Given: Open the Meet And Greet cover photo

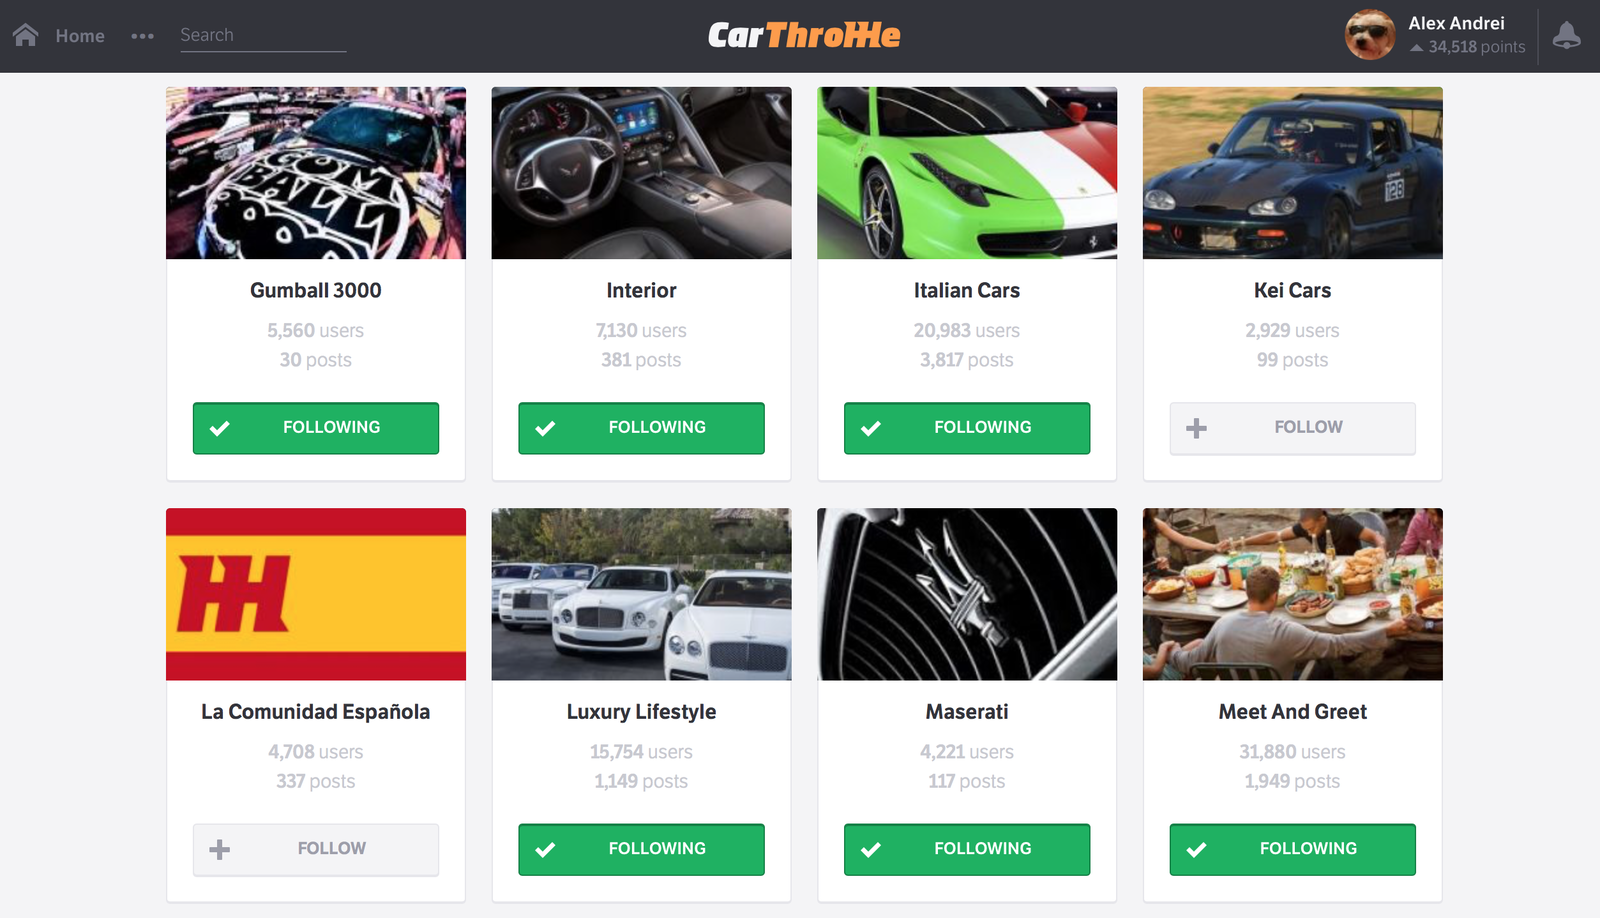Looking at the screenshot, I should pos(1293,594).
